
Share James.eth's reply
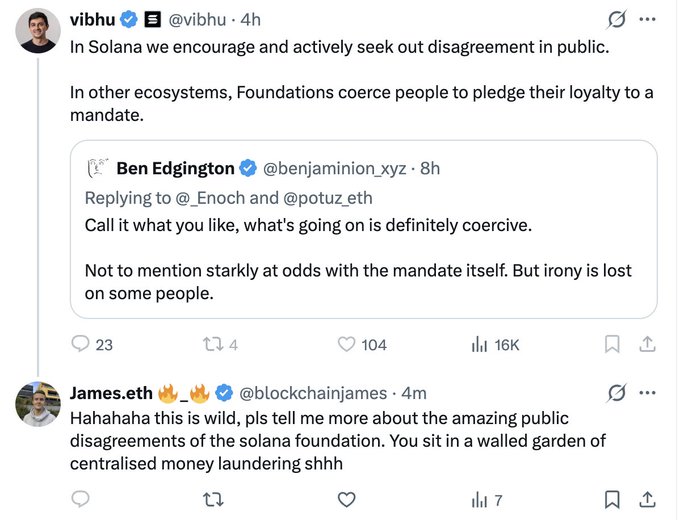coord(647,498)
